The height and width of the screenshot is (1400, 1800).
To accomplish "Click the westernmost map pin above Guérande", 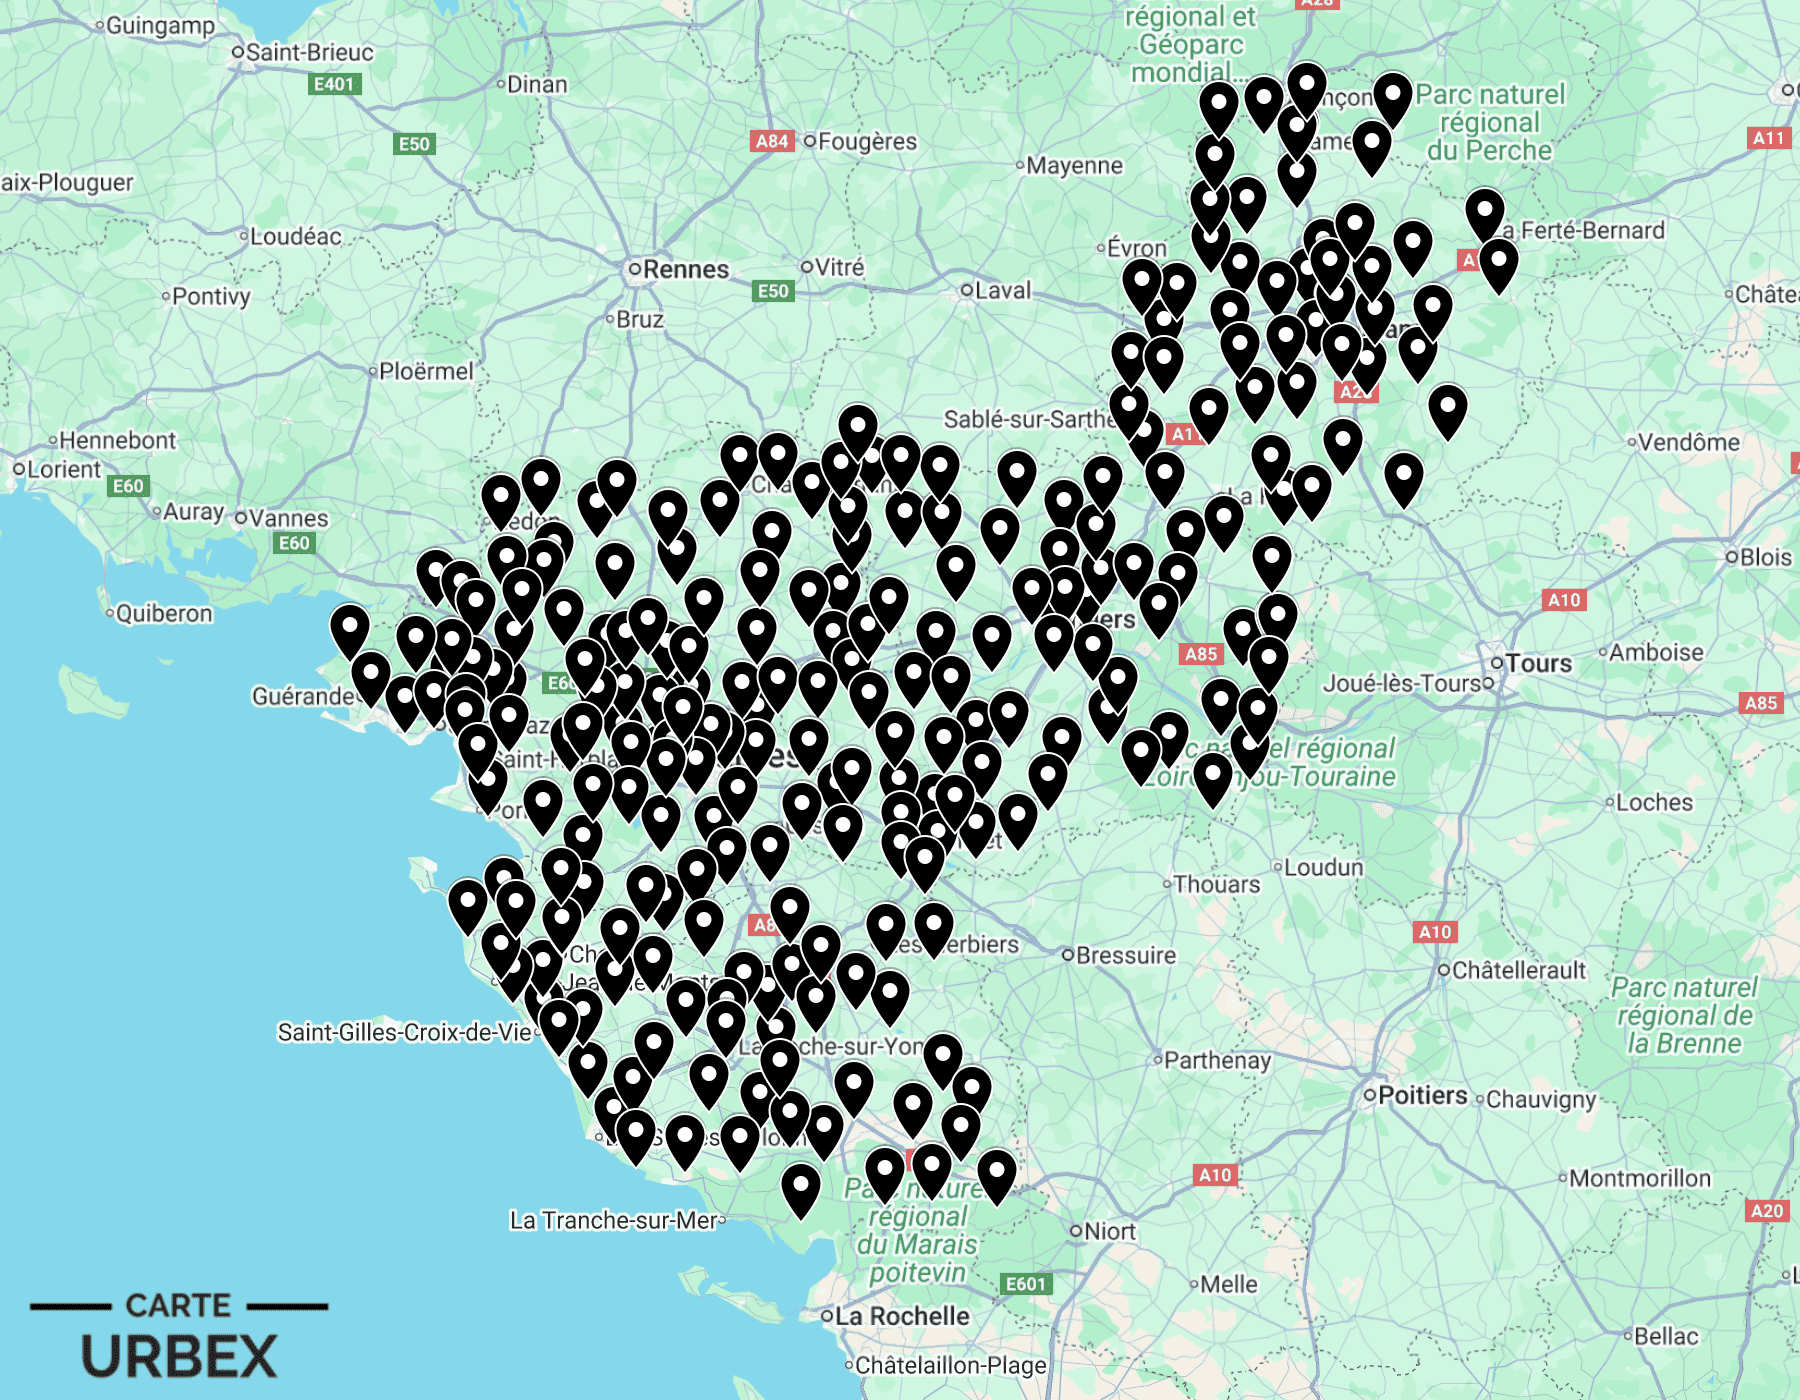I will (x=349, y=629).
